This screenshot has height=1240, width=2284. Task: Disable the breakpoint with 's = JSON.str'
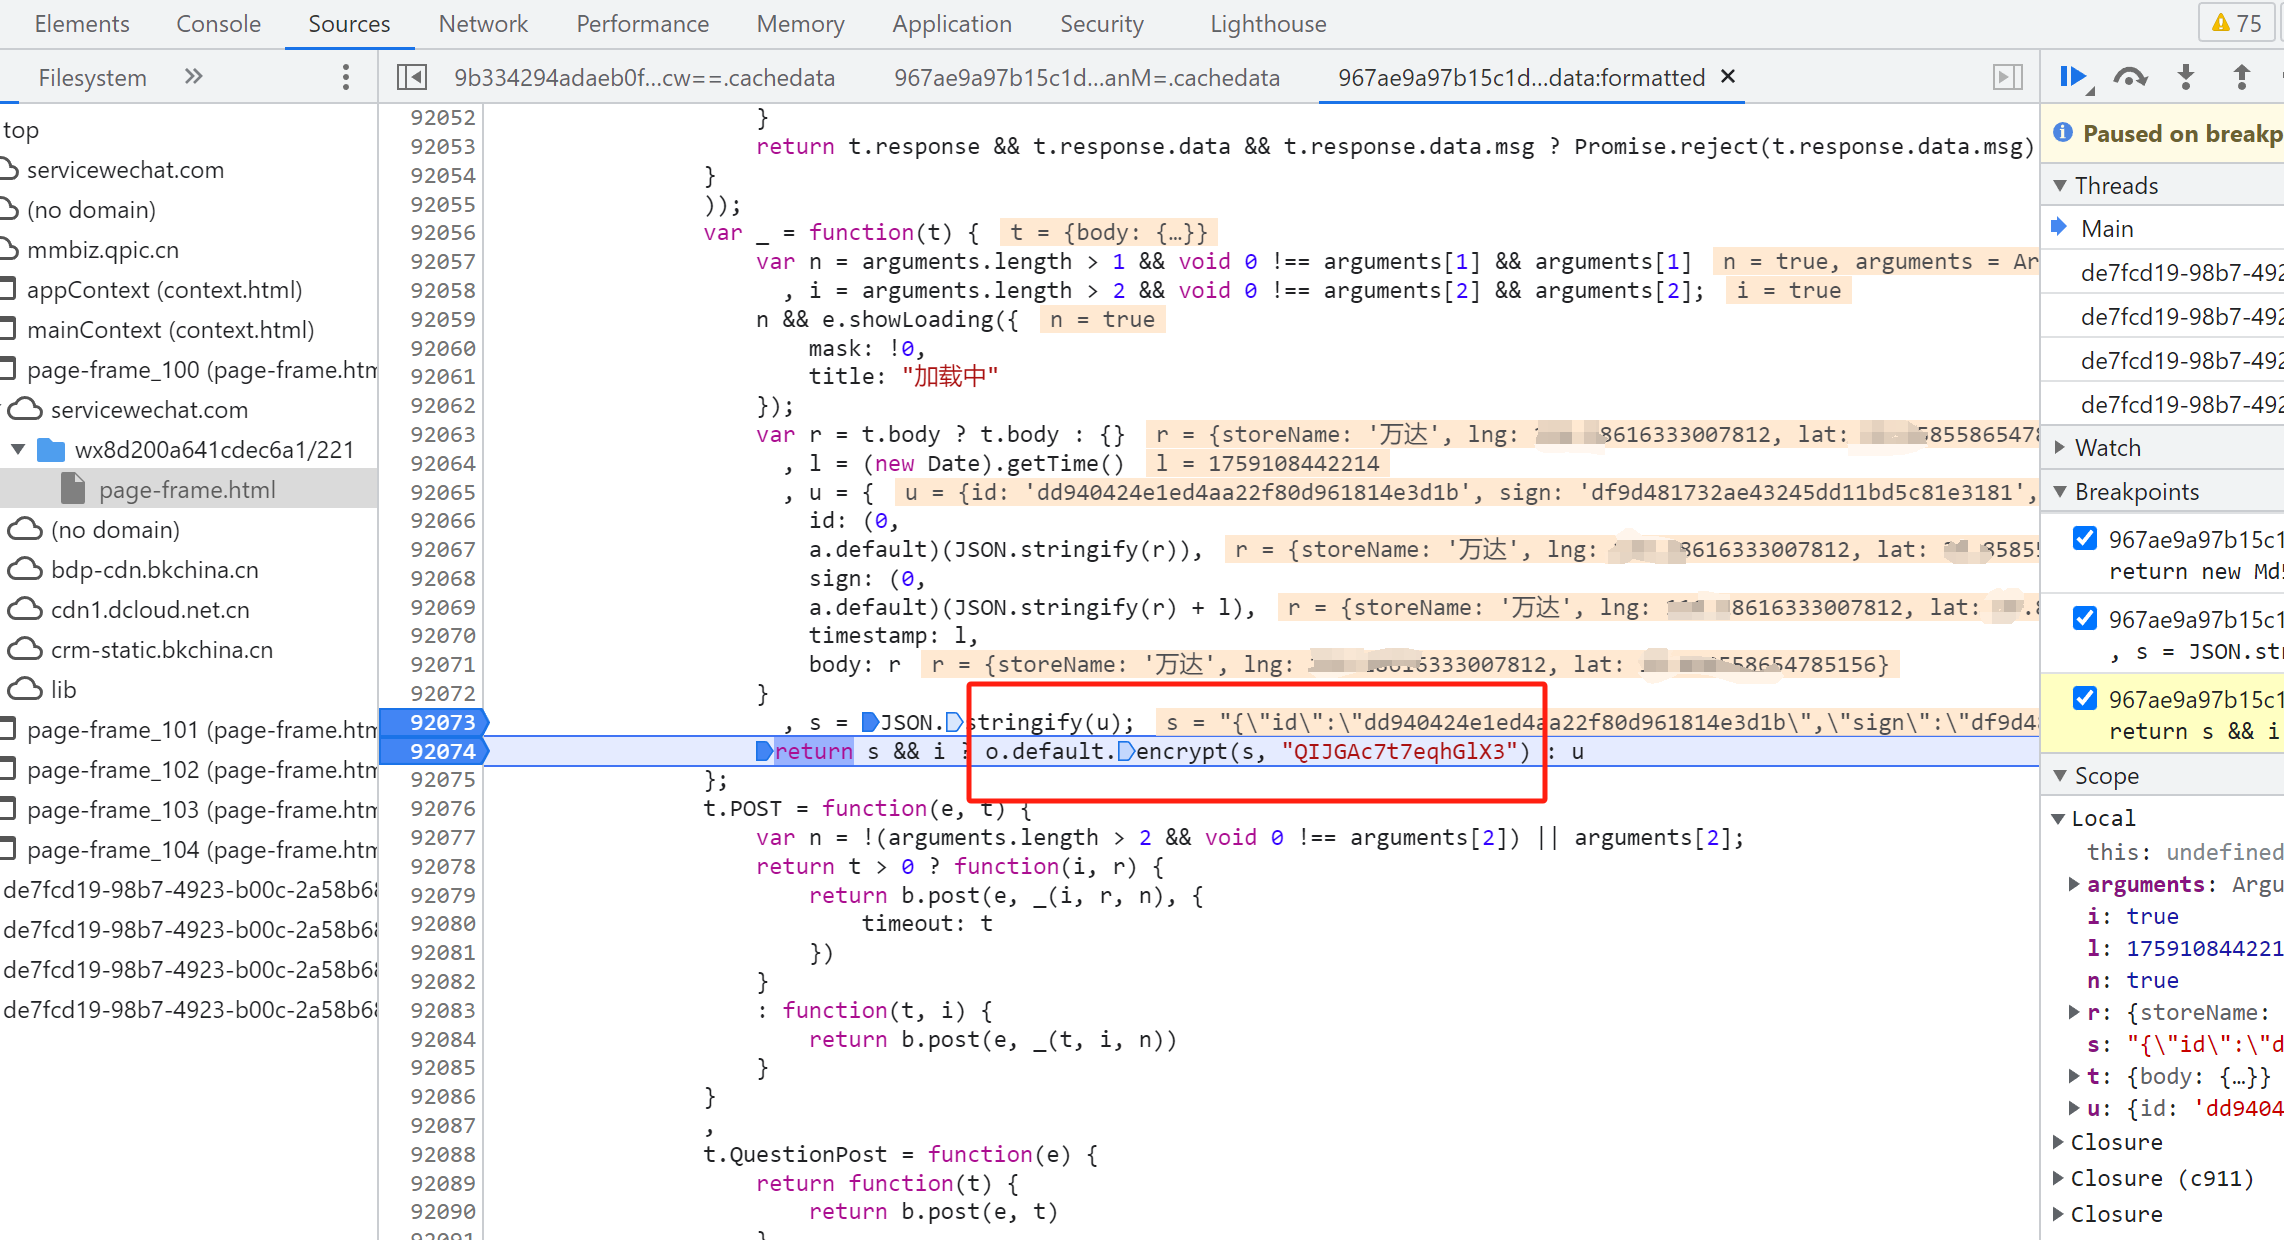(x=2085, y=619)
